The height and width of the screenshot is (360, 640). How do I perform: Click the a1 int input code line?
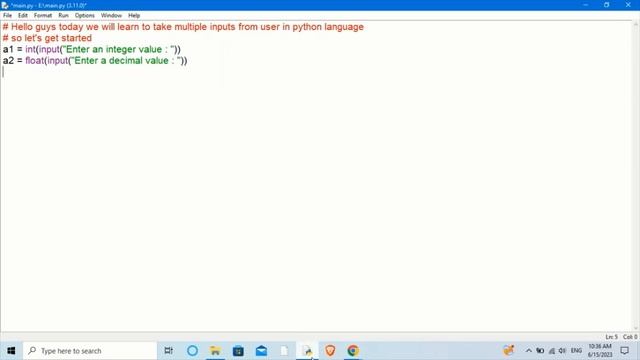click(91, 49)
